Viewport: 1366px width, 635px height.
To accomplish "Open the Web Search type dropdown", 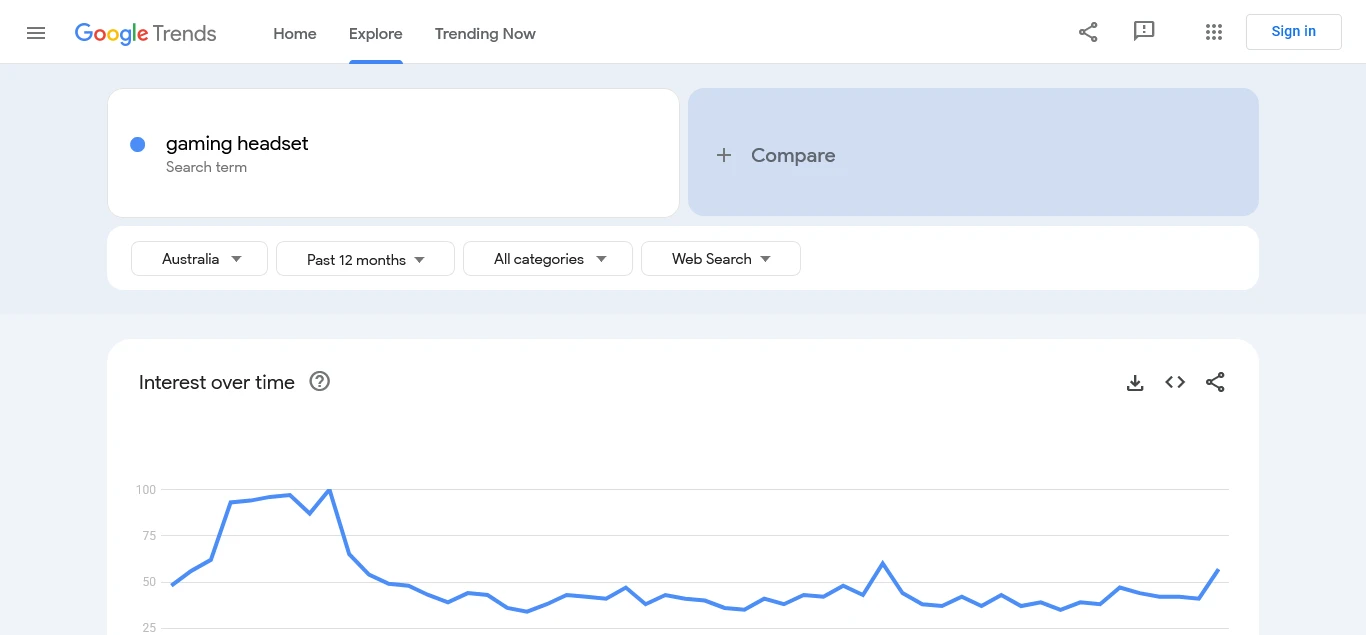I will (720, 259).
